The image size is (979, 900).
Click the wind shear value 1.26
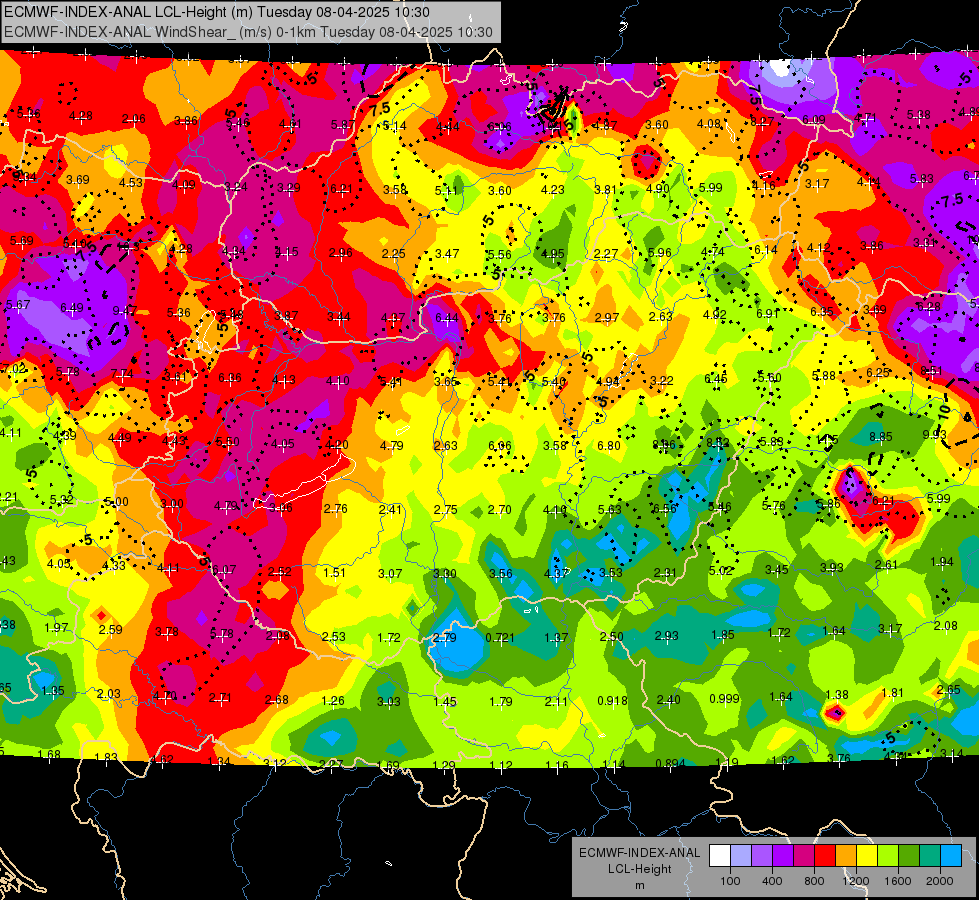[333, 701]
